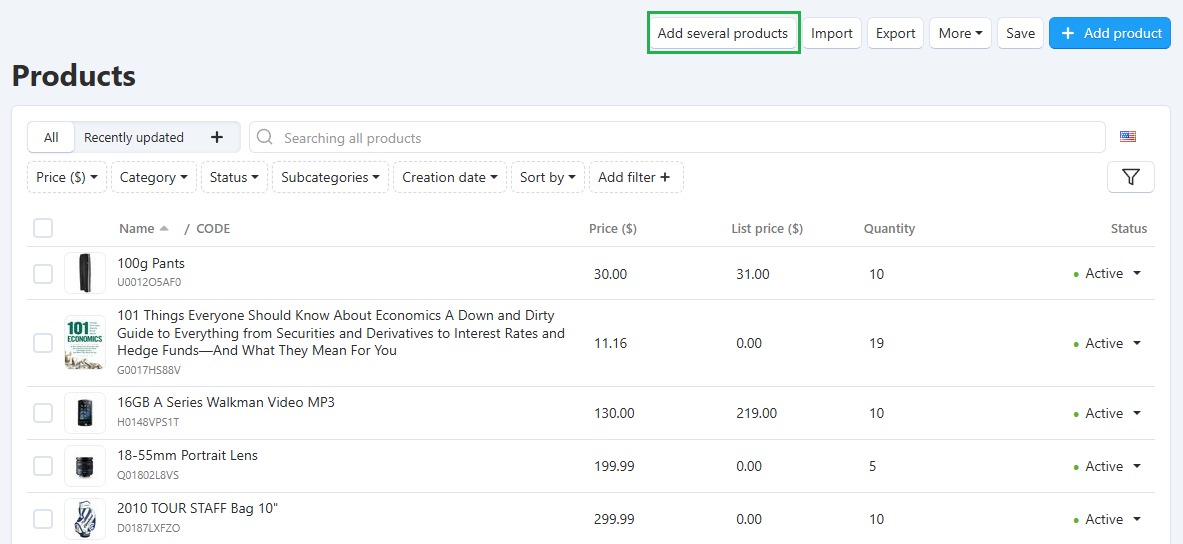Click product code H0148VPS1T
Viewport: 1183px width, 544px height.
148,422
